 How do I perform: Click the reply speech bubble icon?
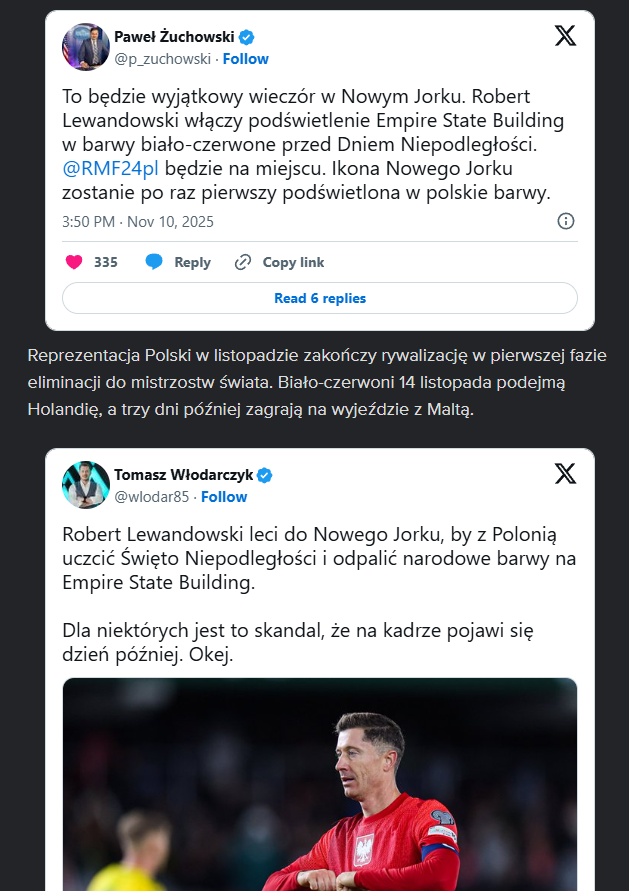tap(154, 262)
